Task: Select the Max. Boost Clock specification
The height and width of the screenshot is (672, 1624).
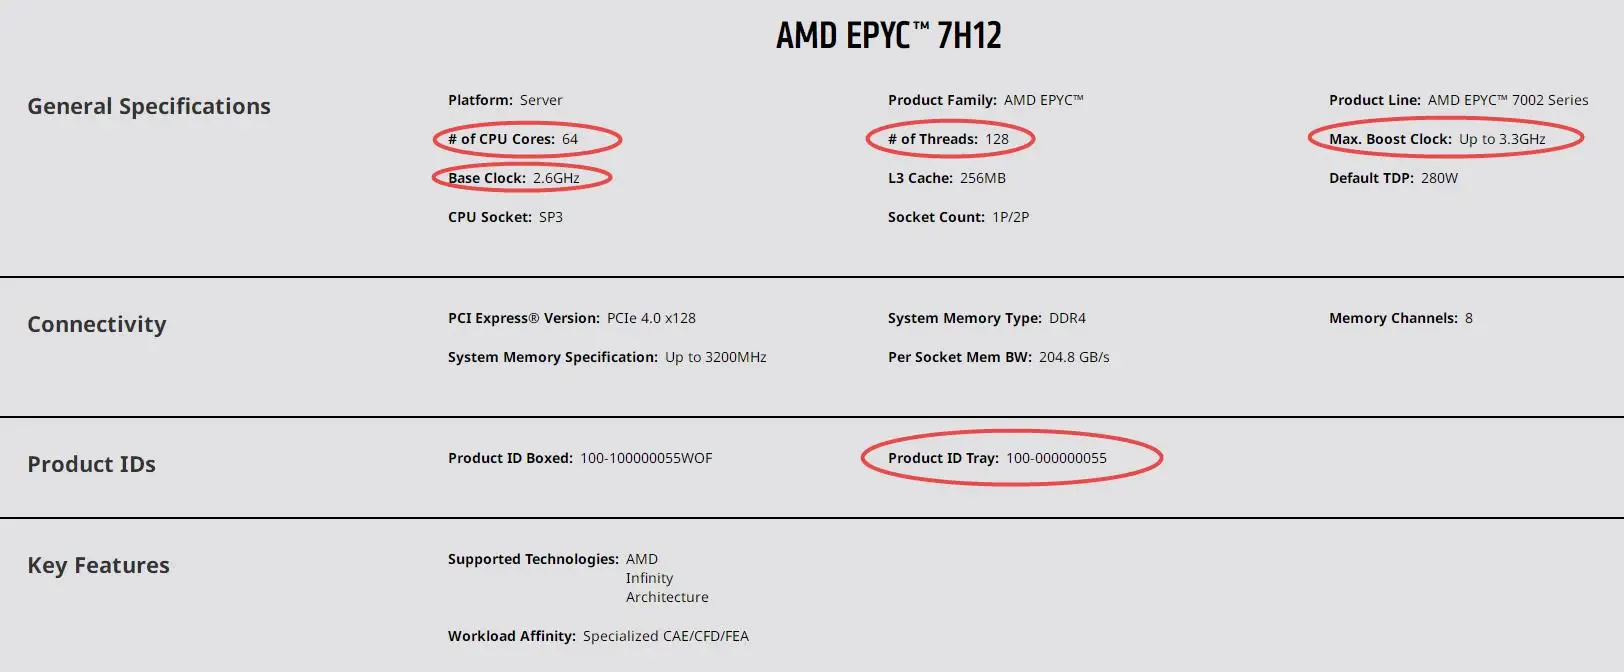Action: (x=1437, y=139)
